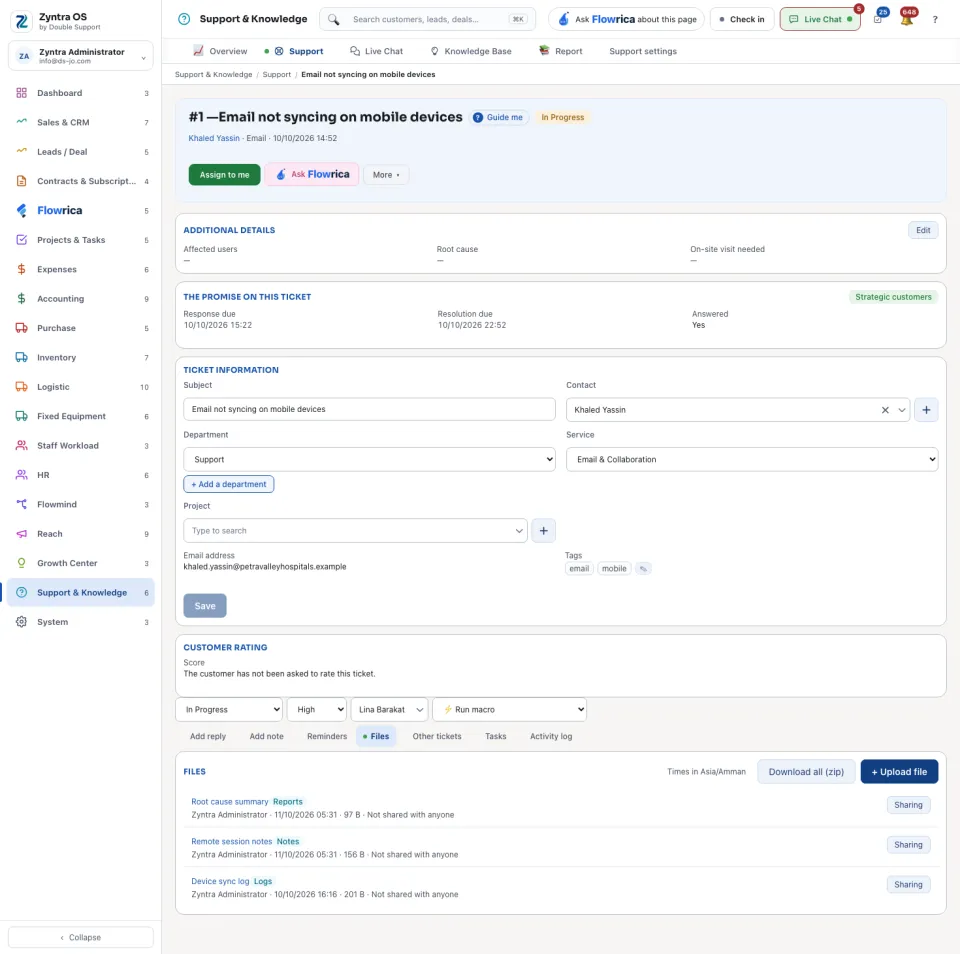The height and width of the screenshot is (954, 960).
Task: Click the Check in button
Action: [x=741, y=20]
